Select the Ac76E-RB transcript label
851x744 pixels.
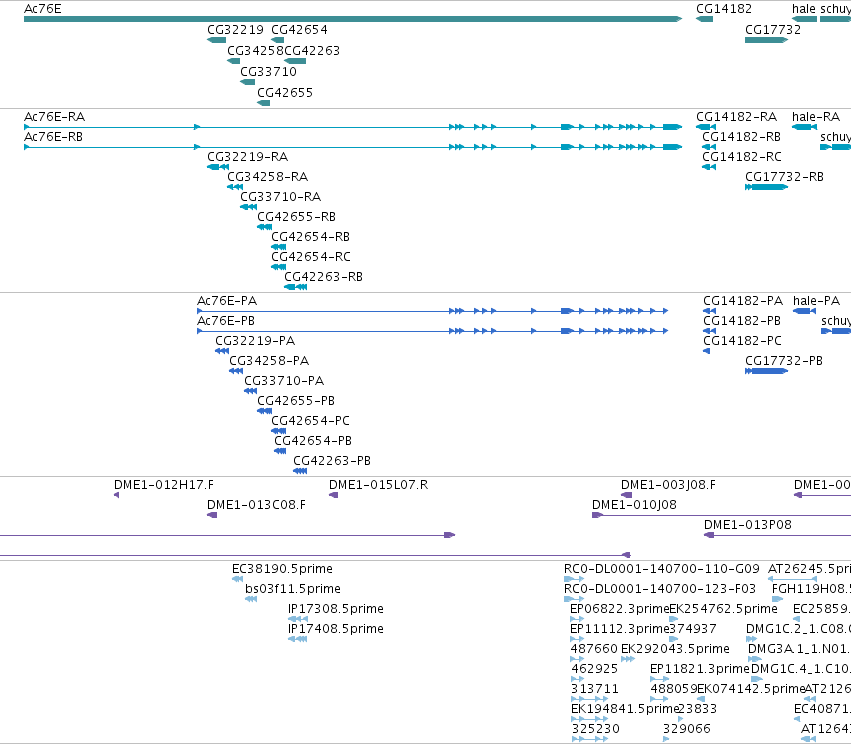coord(54,137)
